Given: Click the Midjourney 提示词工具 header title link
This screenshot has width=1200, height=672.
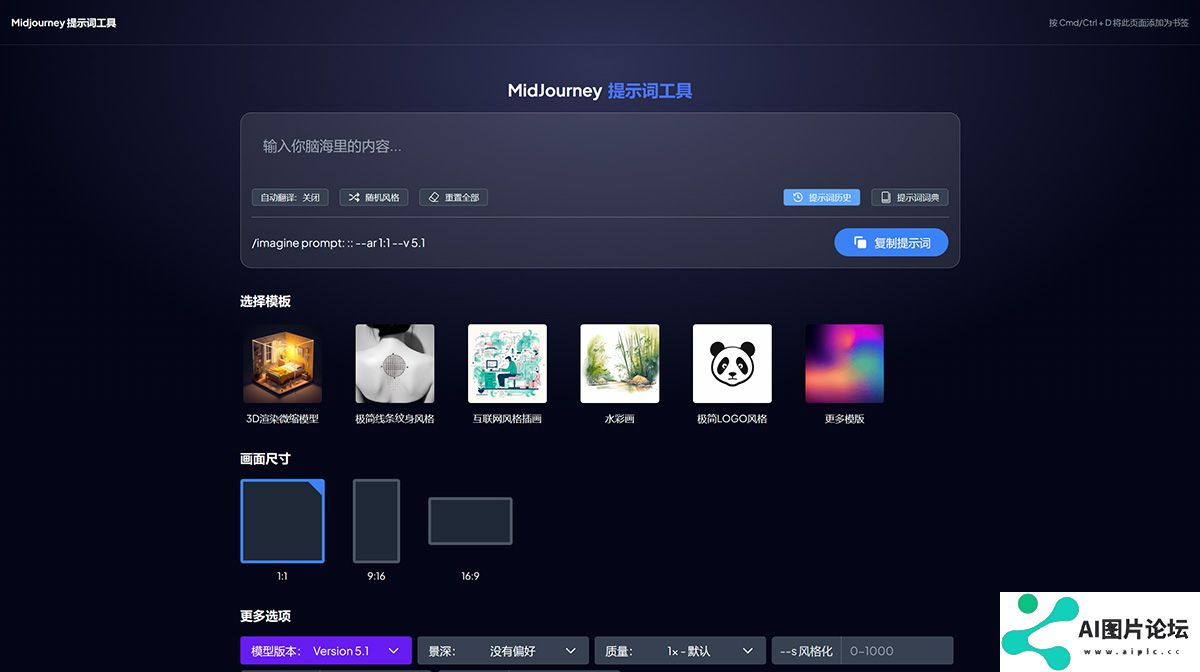Looking at the screenshot, I should (x=64, y=22).
